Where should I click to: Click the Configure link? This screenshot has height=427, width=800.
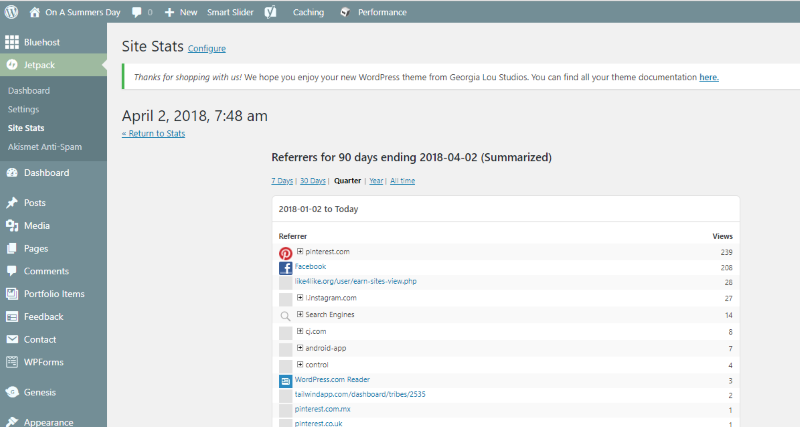pos(207,48)
